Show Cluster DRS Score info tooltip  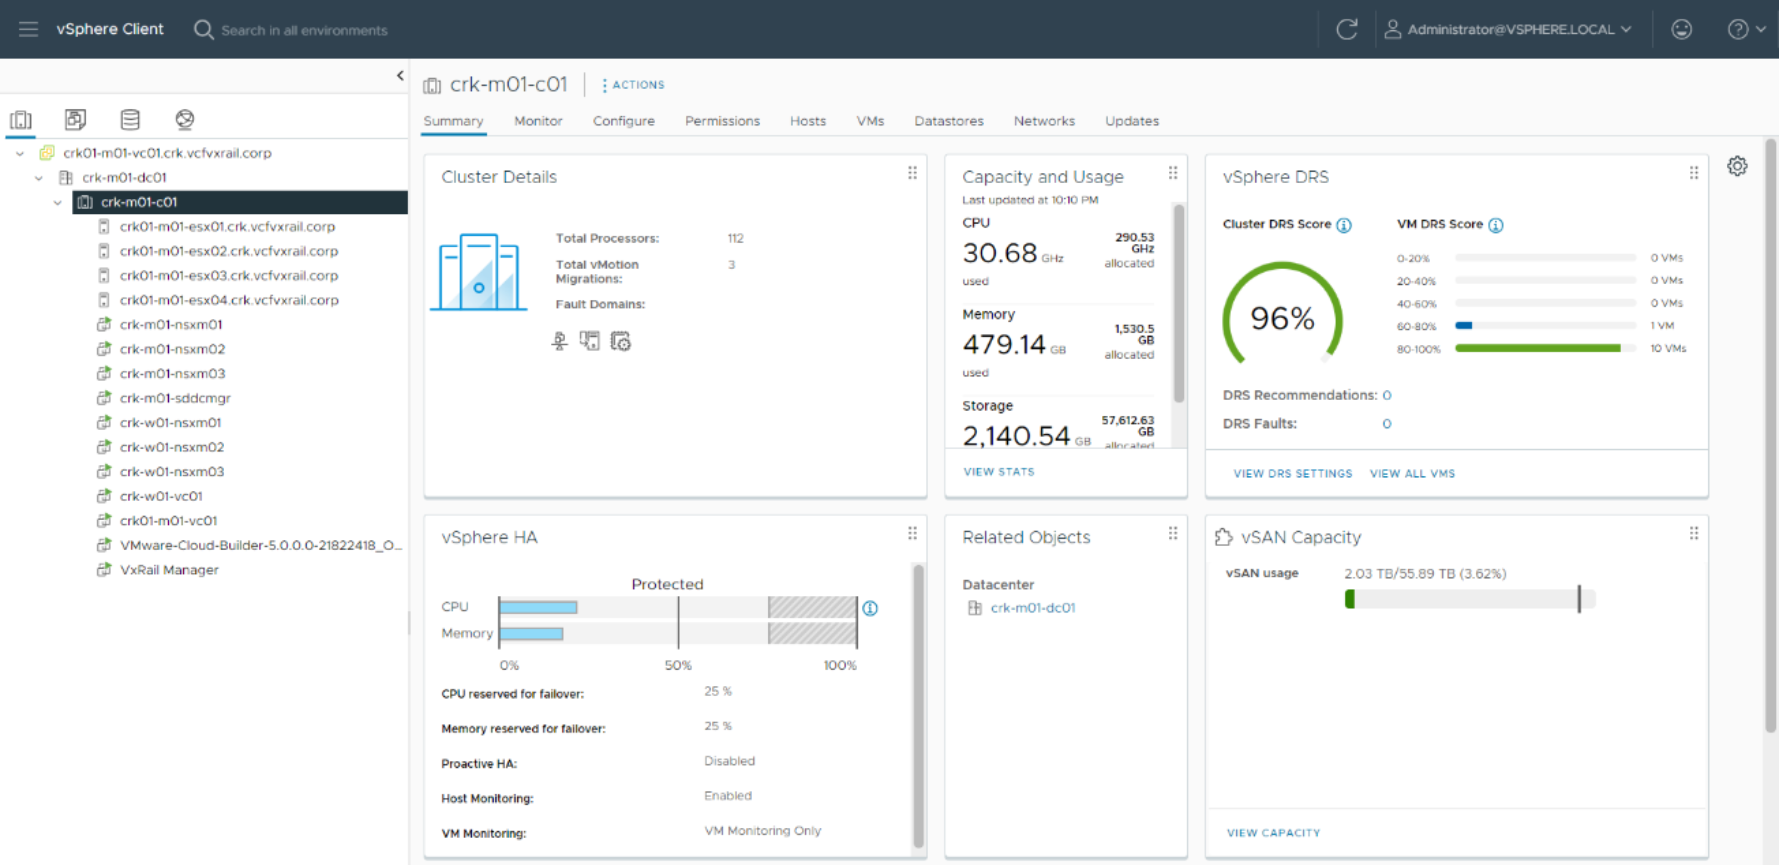click(1344, 225)
